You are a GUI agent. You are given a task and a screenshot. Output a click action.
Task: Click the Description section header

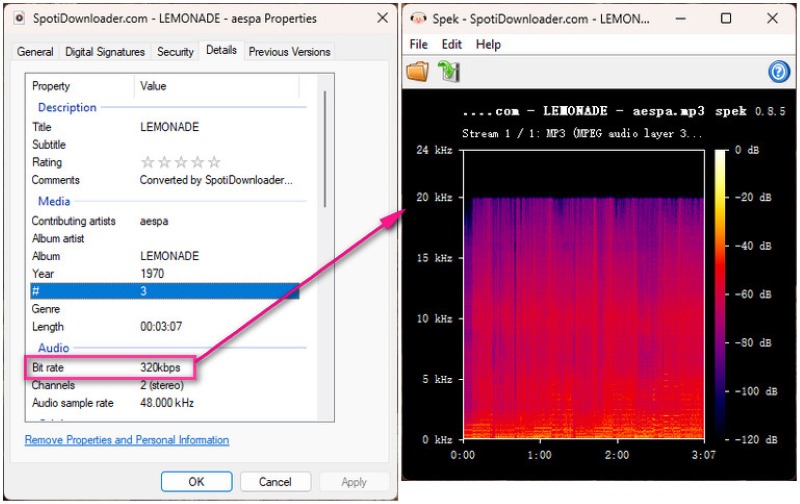[67, 107]
